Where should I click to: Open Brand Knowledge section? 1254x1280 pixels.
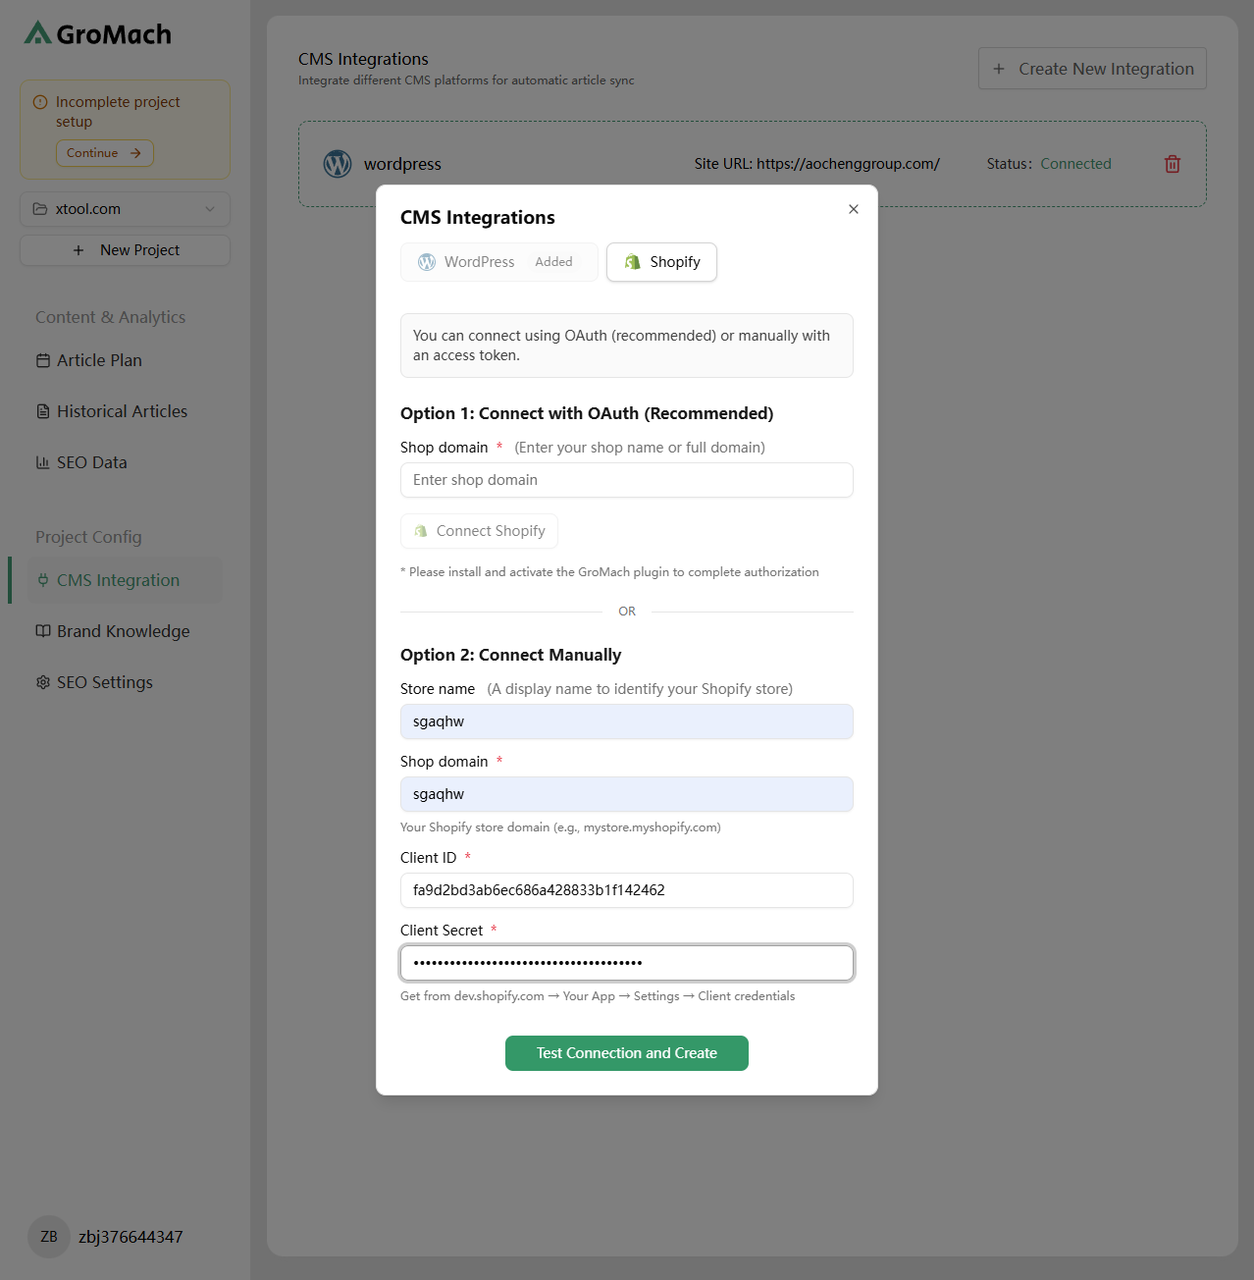point(123,631)
